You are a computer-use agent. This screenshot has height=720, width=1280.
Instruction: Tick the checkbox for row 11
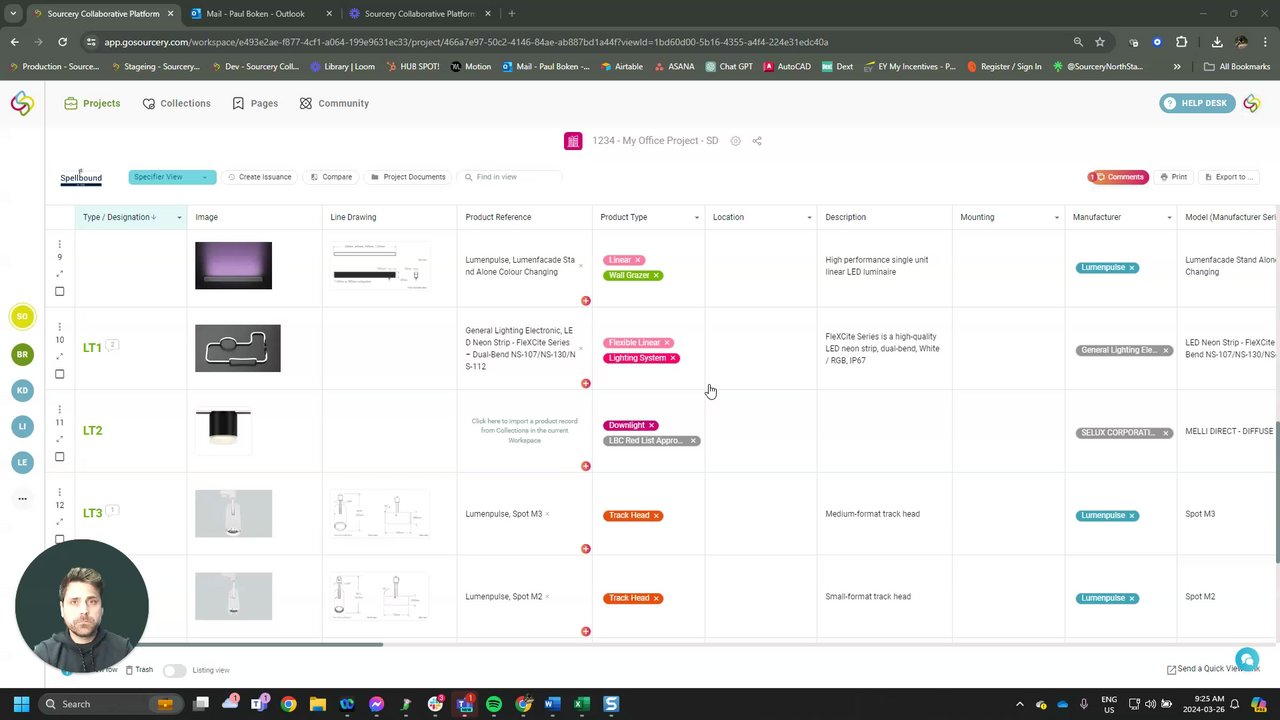tap(59, 457)
